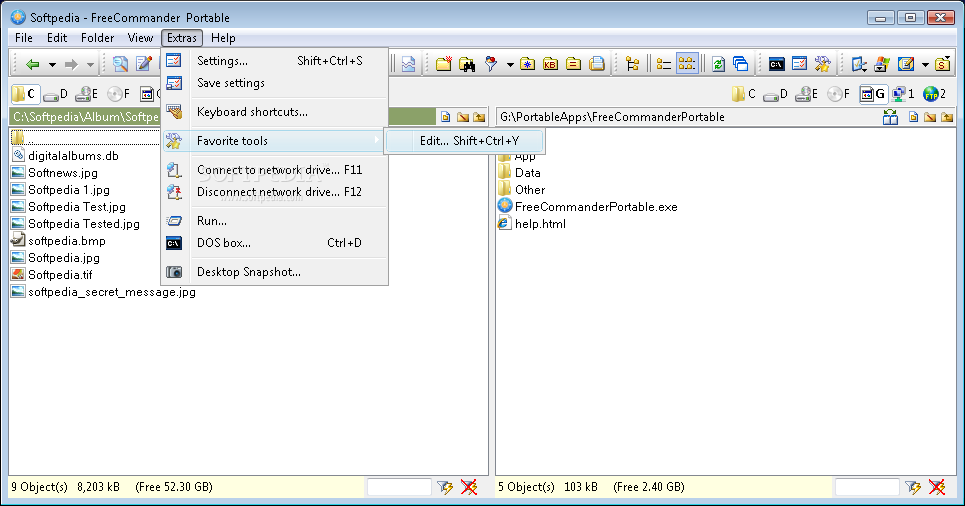Open the Forward history dropdown arrow
The width and height of the screenshot is (965, 506).
tap(90, 65)
